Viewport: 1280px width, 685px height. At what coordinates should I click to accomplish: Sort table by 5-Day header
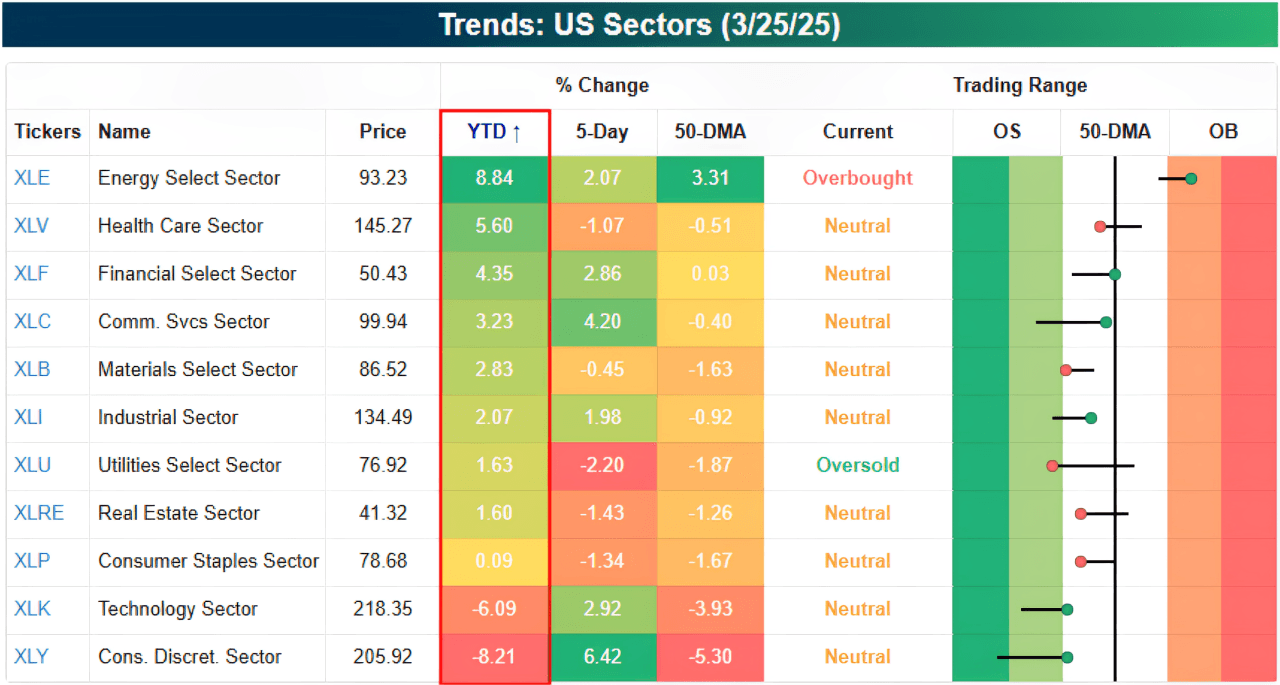point(603,132)
